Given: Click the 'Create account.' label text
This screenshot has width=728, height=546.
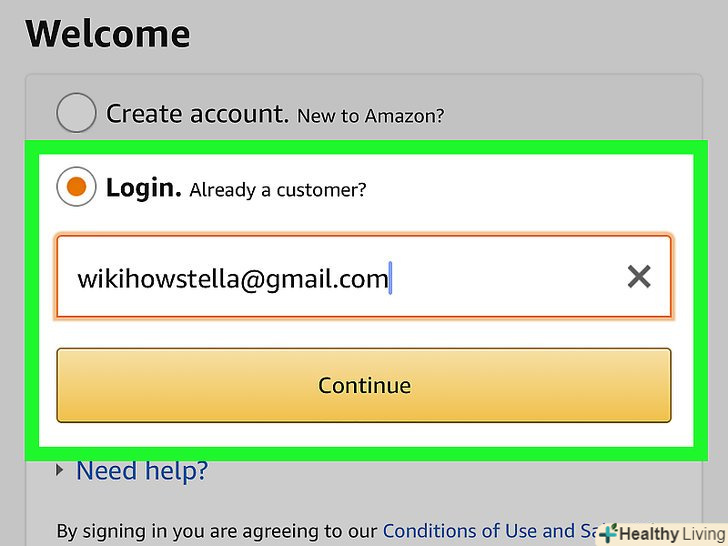Looking at the screenshot, I should point(197,114).
